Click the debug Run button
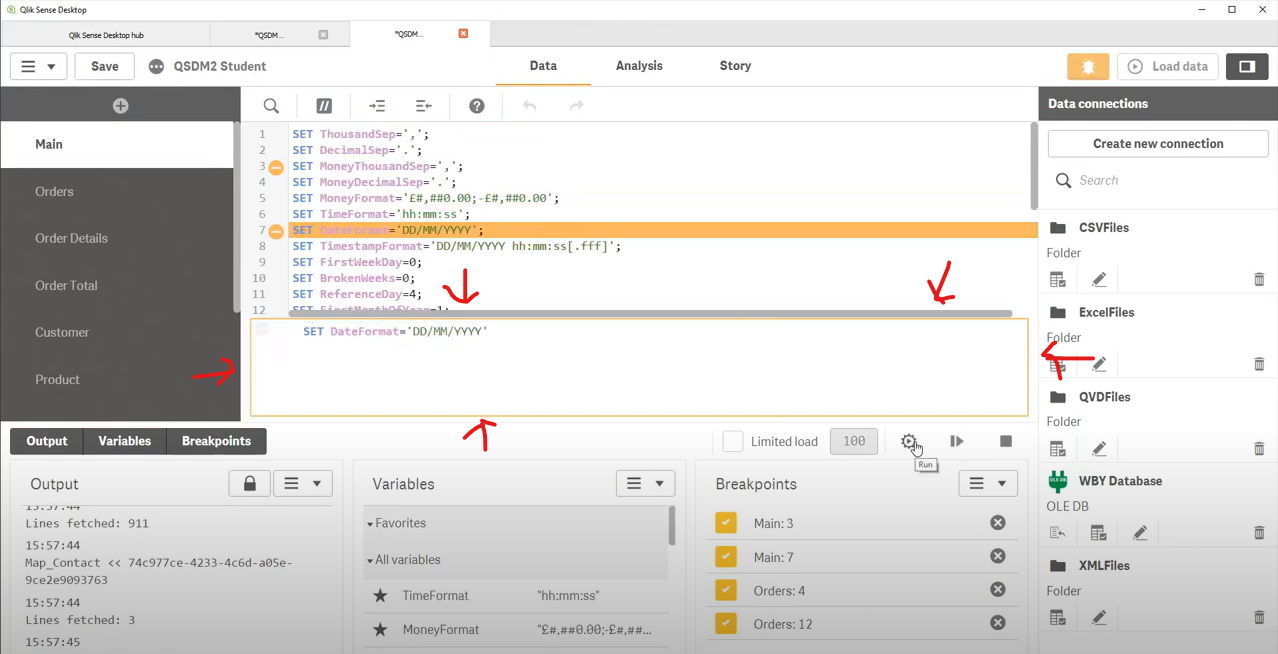The image size is (1278, 654). tap(908, 441)
